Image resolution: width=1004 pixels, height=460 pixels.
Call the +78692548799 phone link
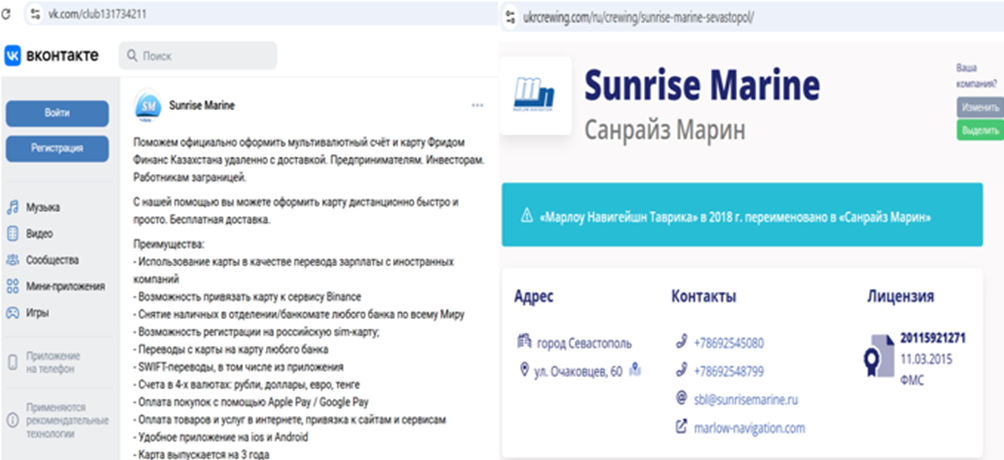pos(729,371)
